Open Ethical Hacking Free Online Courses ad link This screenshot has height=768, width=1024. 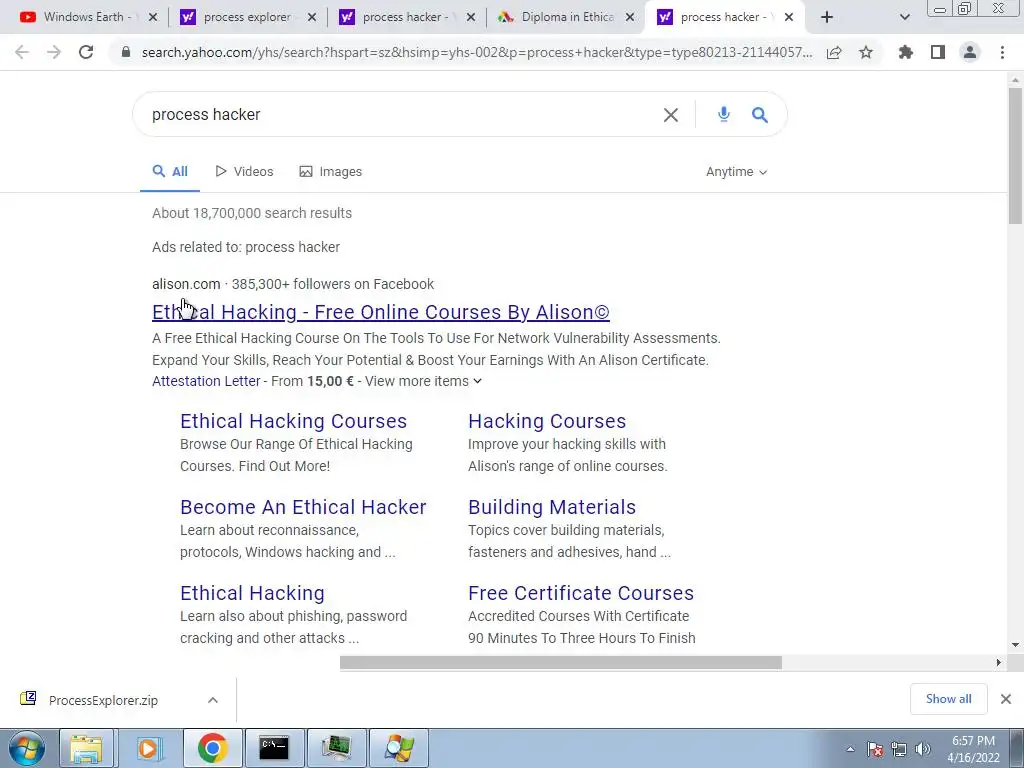(x=381, y=312)
